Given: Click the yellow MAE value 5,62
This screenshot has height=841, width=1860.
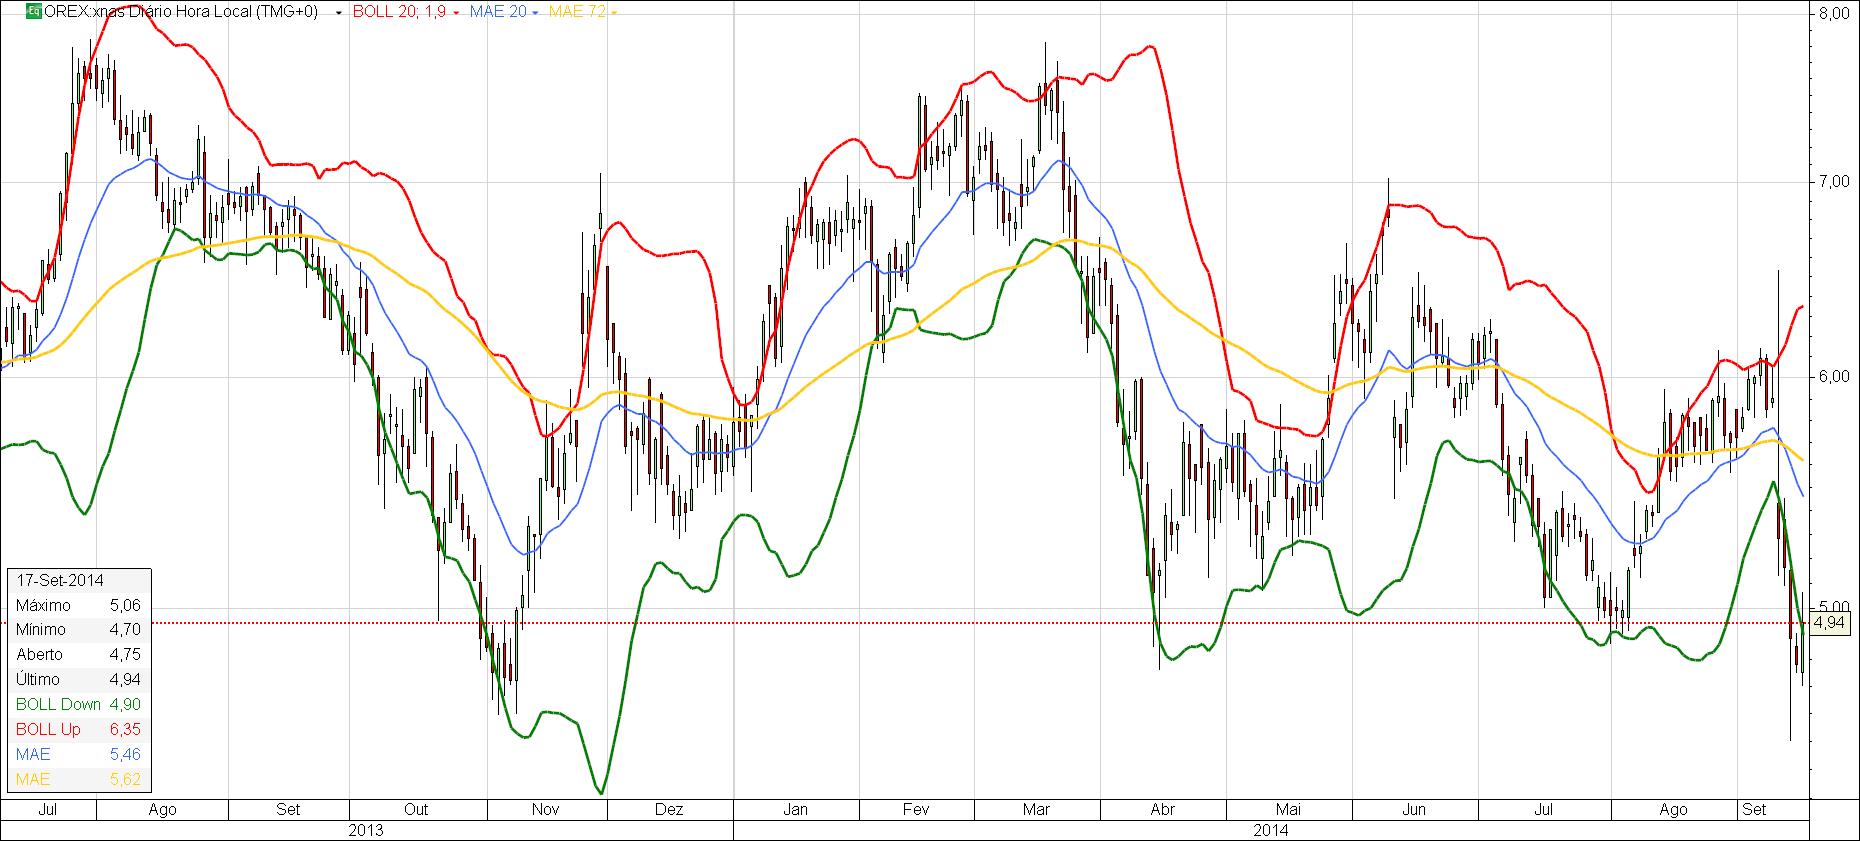Looking at the screenshot, I should coord(125,779).
